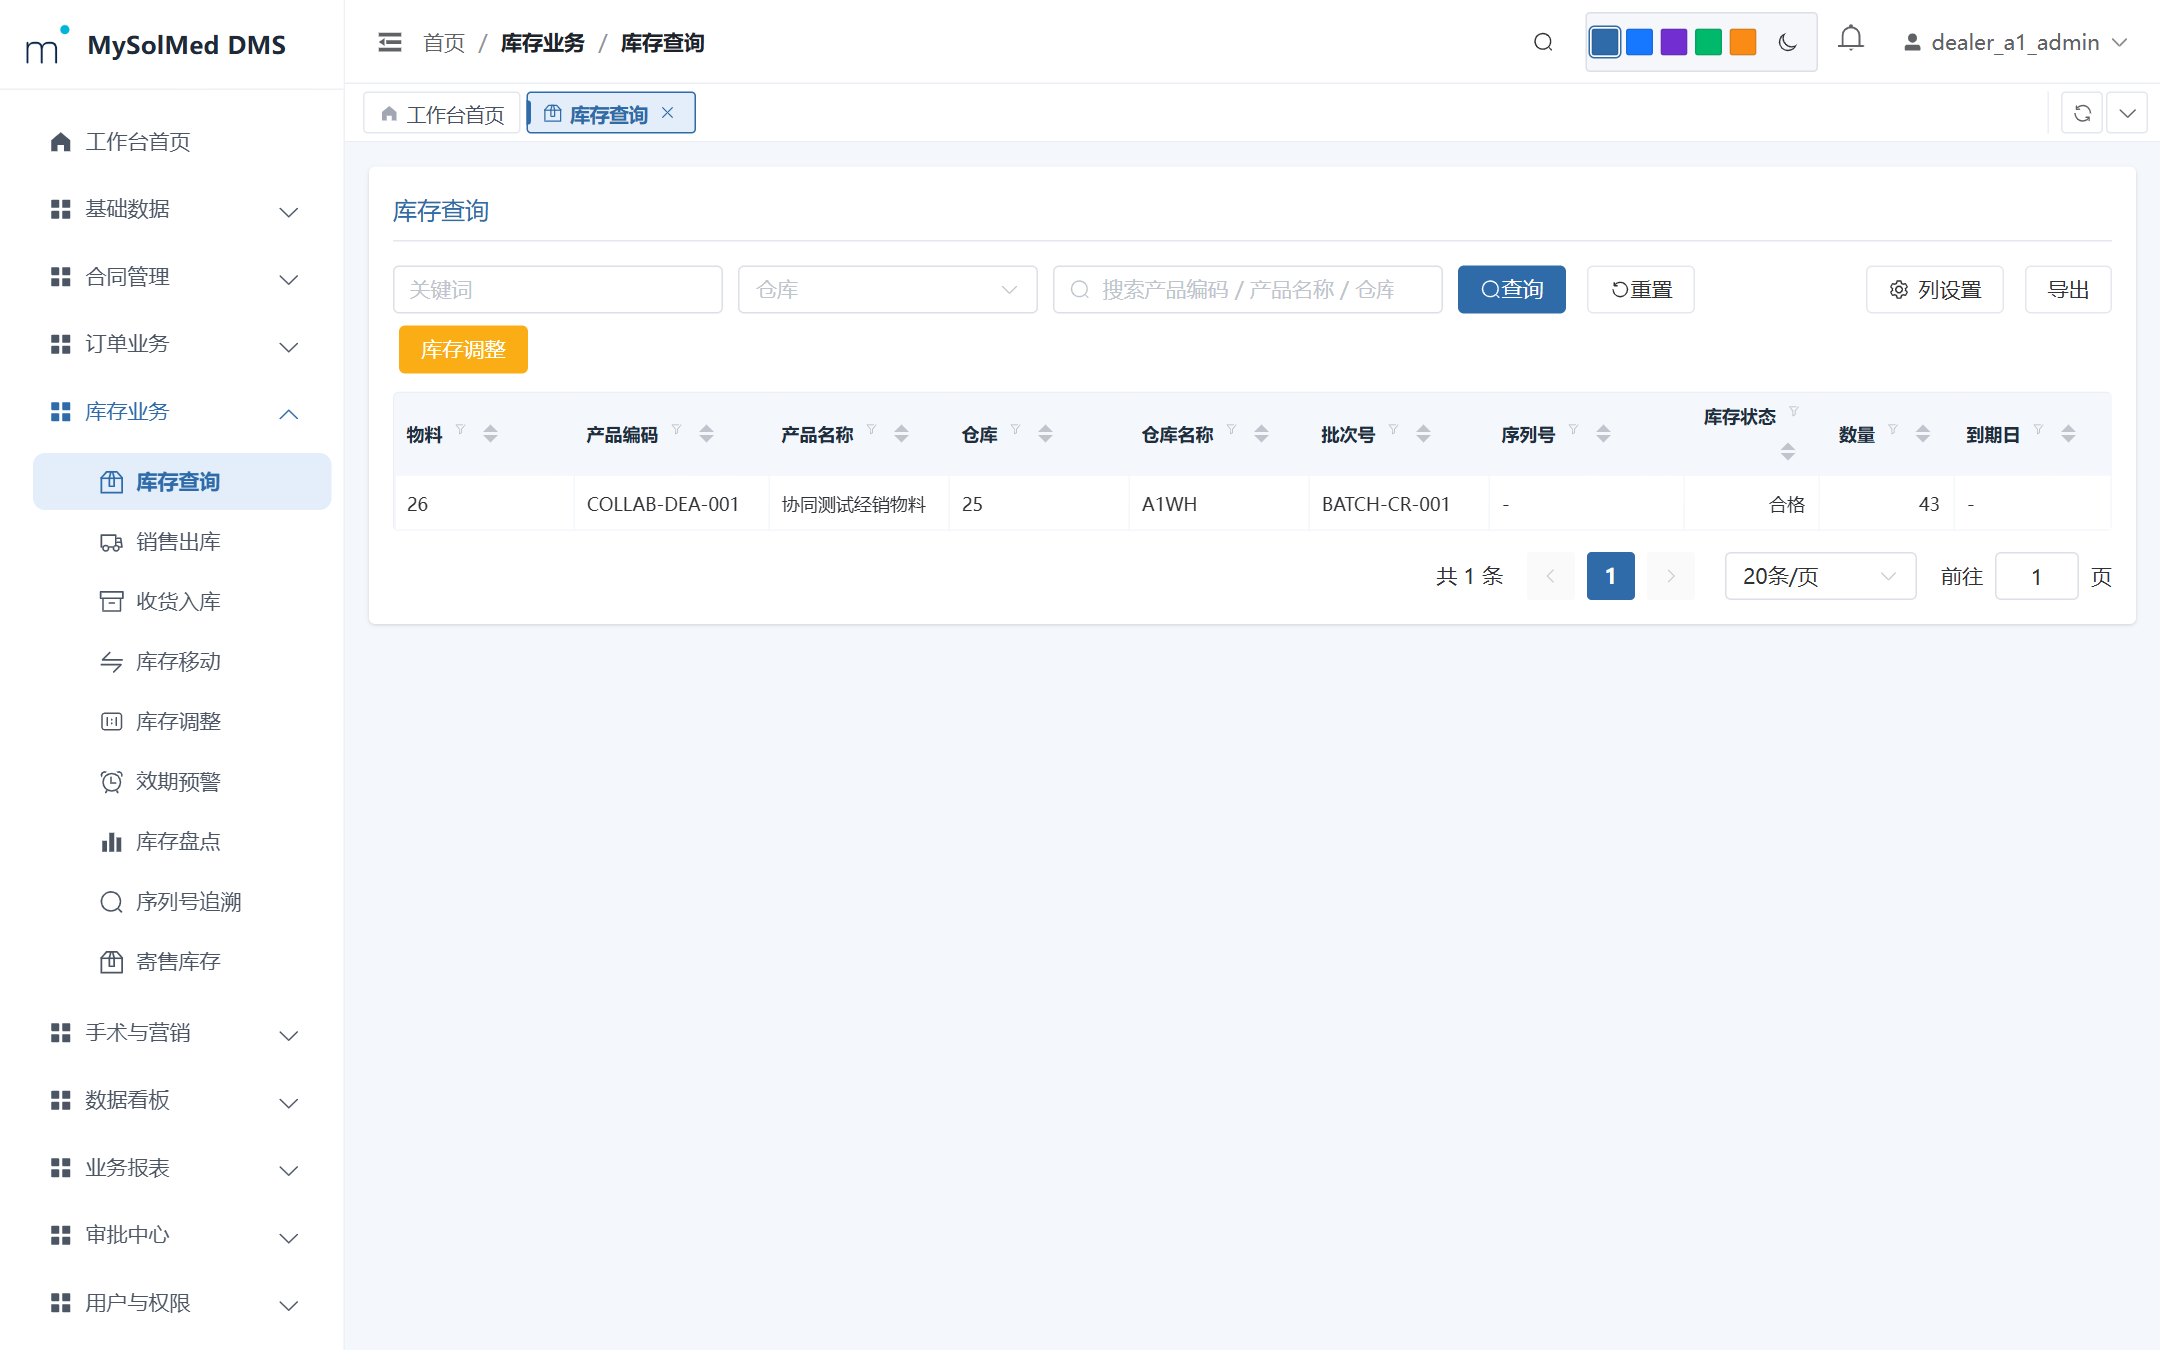2160x1350 pixels.
Task: Open 寄售库存 in the sidebar
Action: tap(182, 962)
